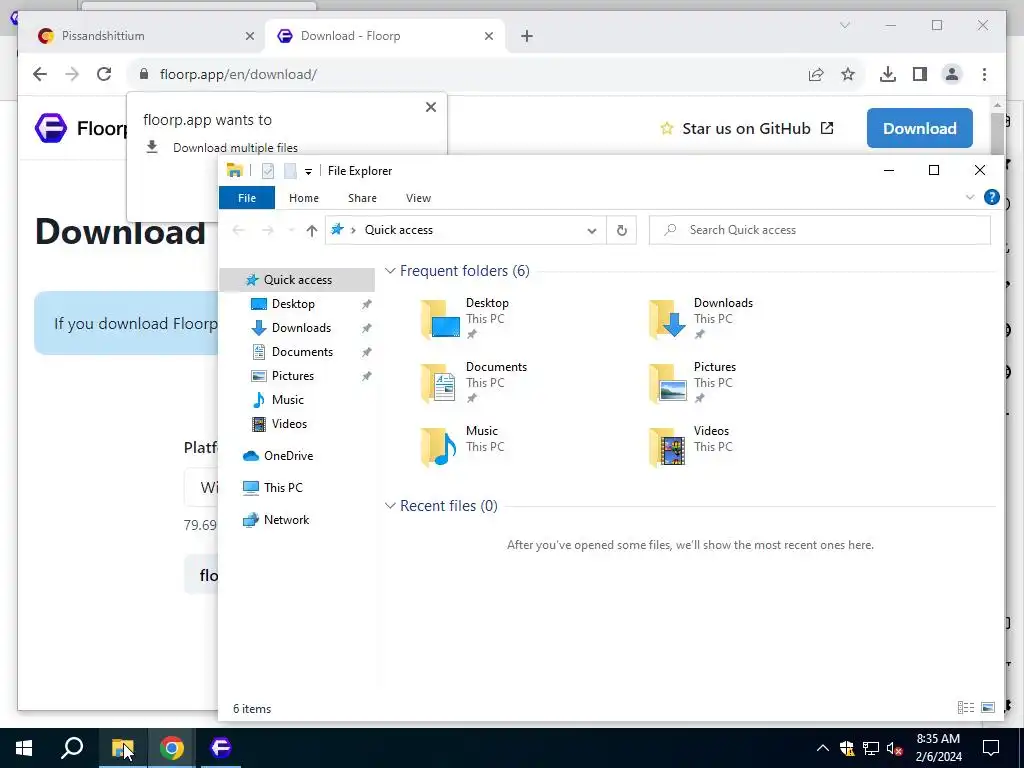Click the blue Download button on Floorp page

click(920, 128)
